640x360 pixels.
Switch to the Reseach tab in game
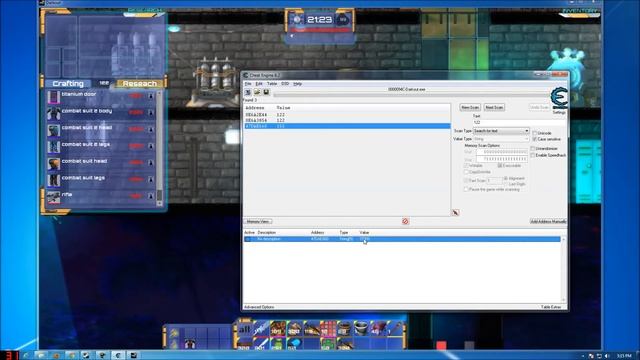point(140,83)
